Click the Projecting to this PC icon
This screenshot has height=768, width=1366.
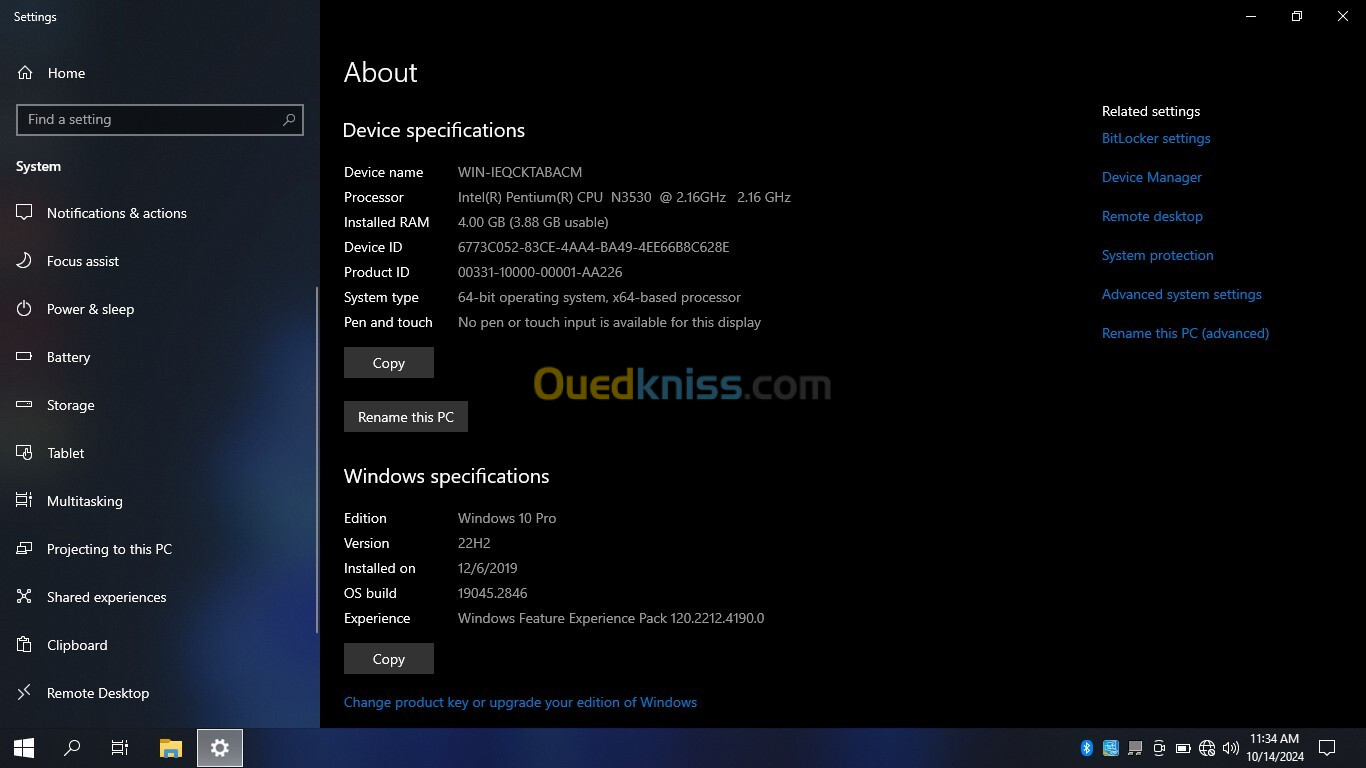(x=25, y=549)
